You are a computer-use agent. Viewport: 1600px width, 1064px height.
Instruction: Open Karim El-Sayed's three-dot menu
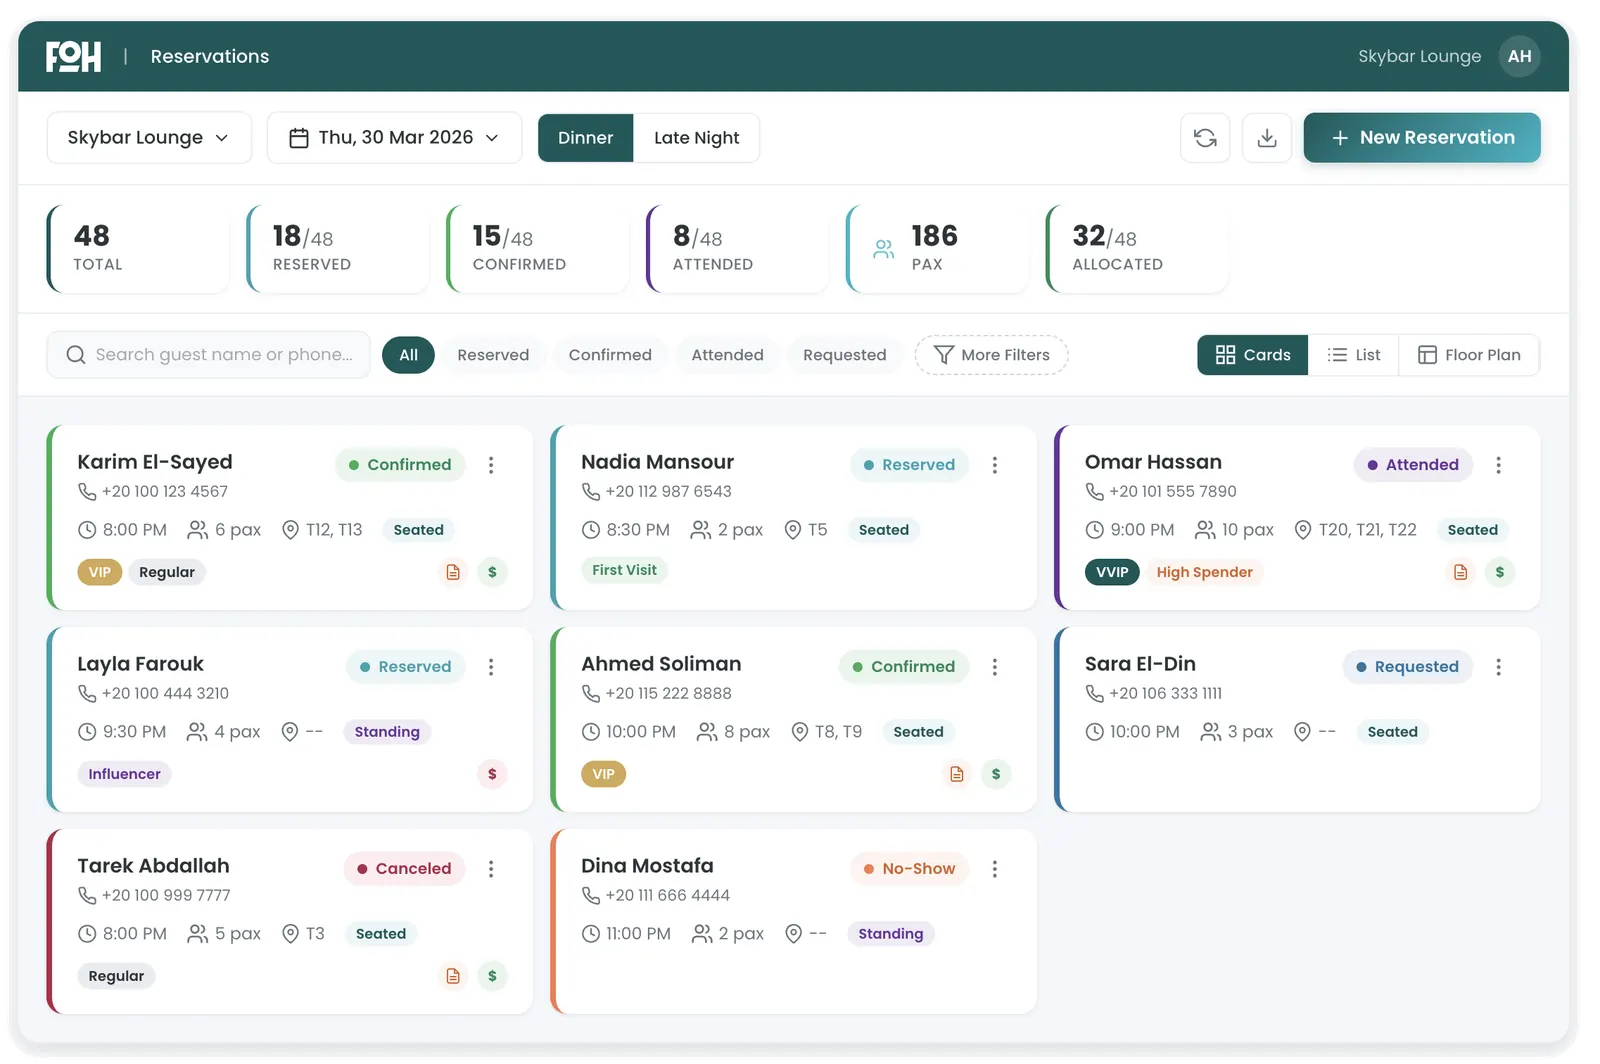pos(491,465)
